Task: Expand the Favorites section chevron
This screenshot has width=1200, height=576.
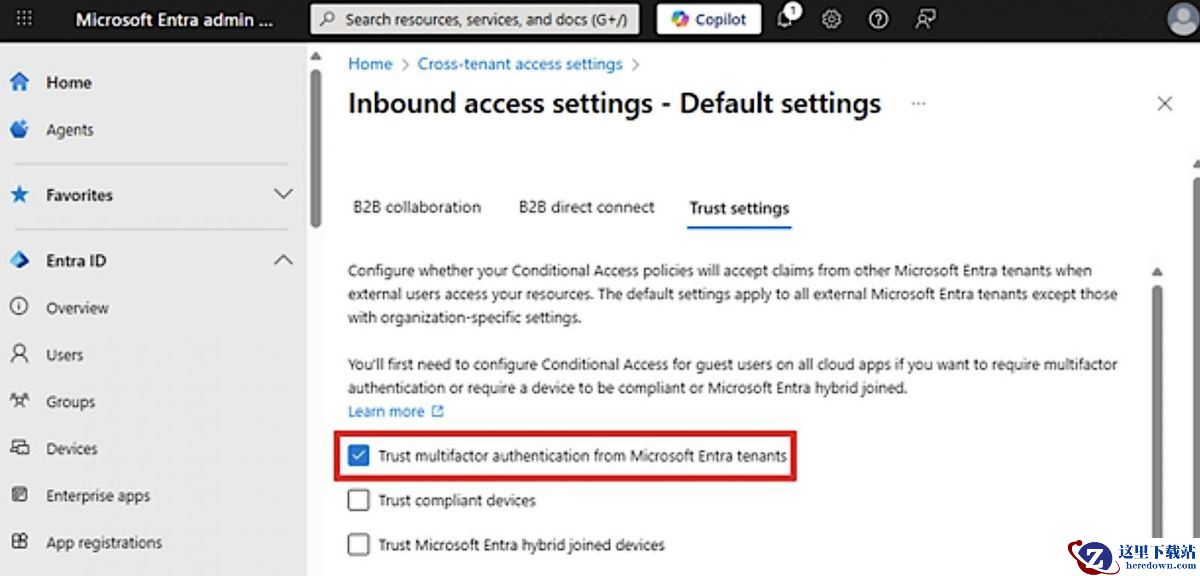Action: pyautogui.click(x=283, y=194)
